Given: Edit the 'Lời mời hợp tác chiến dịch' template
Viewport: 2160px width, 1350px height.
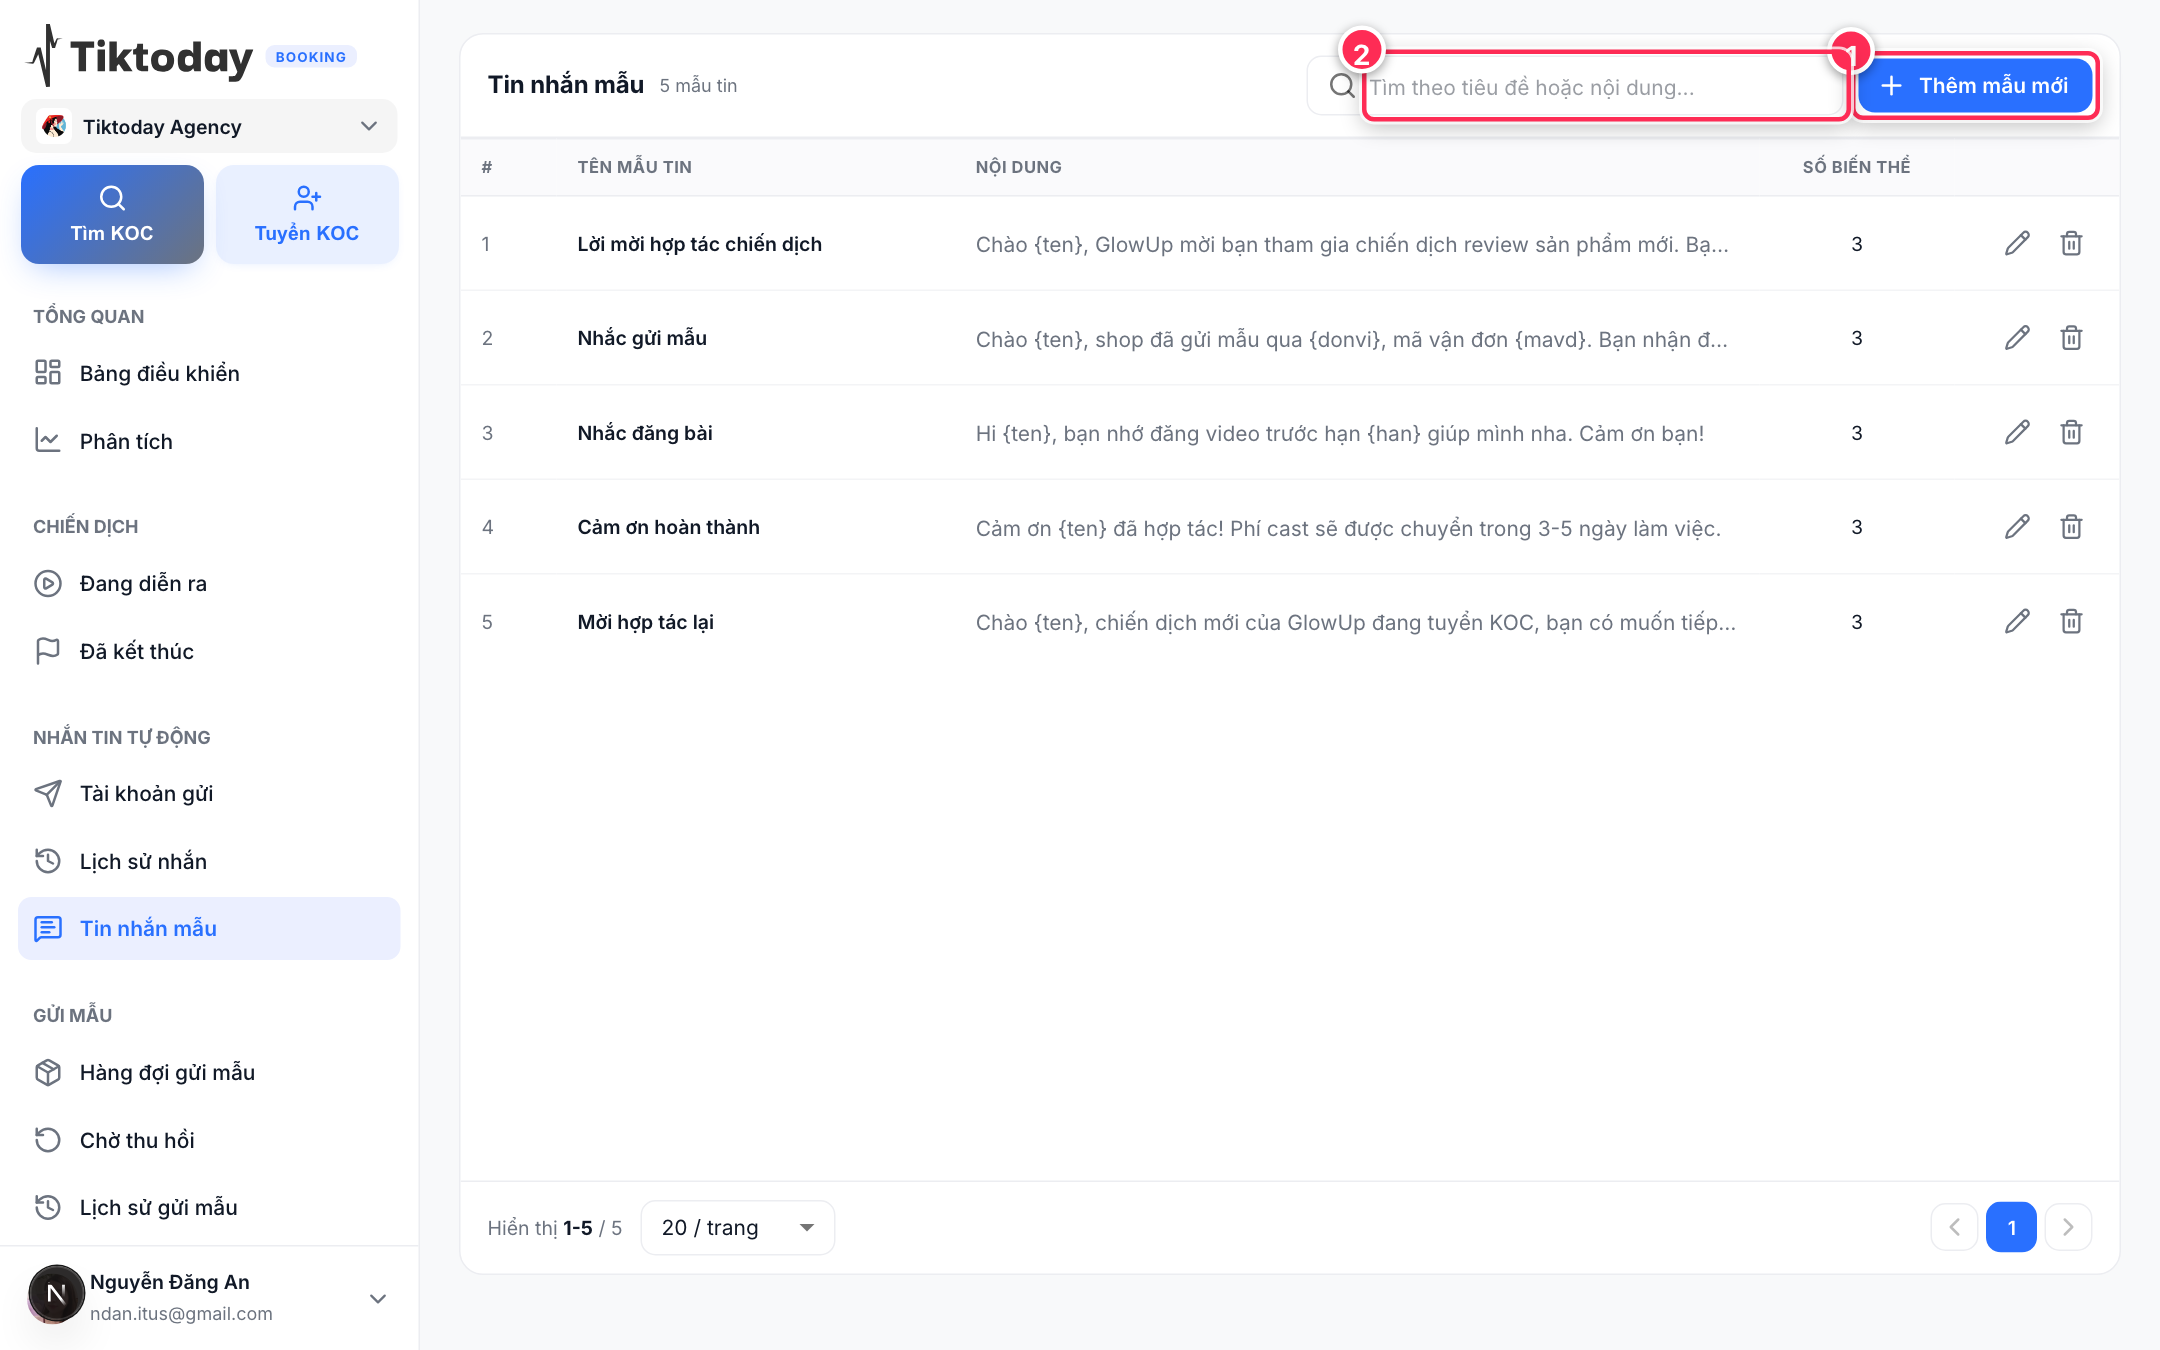Looking at the screenshot, I should pyautogui.click(x=2017, y=243).
